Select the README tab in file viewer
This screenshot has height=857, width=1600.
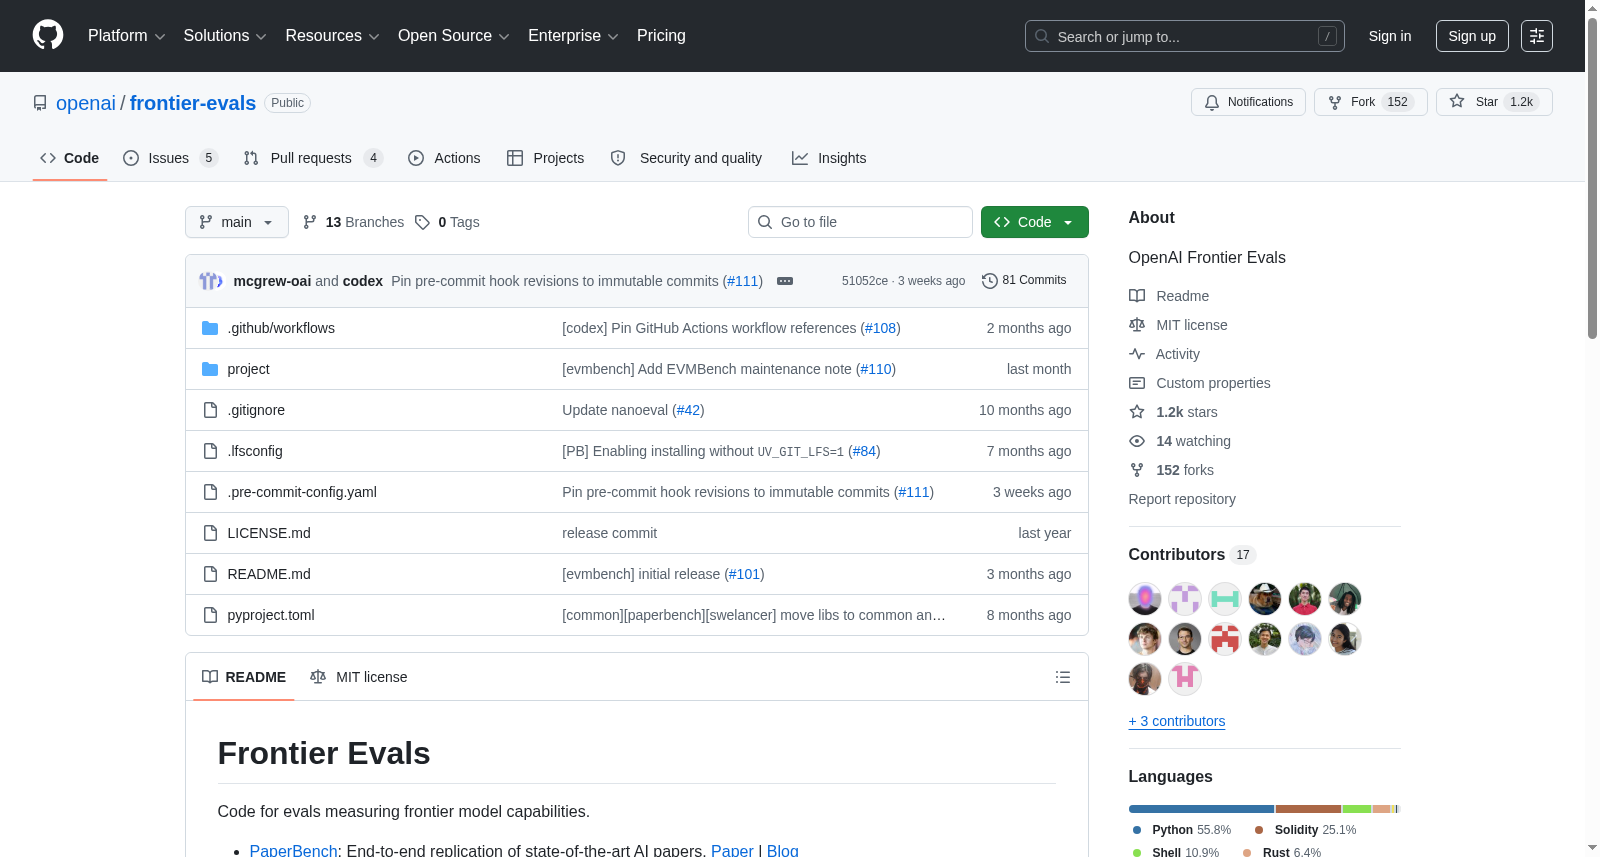[244, 677]
